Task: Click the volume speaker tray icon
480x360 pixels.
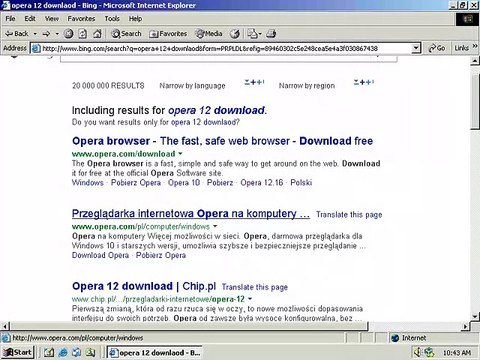Action: [417, 352]
